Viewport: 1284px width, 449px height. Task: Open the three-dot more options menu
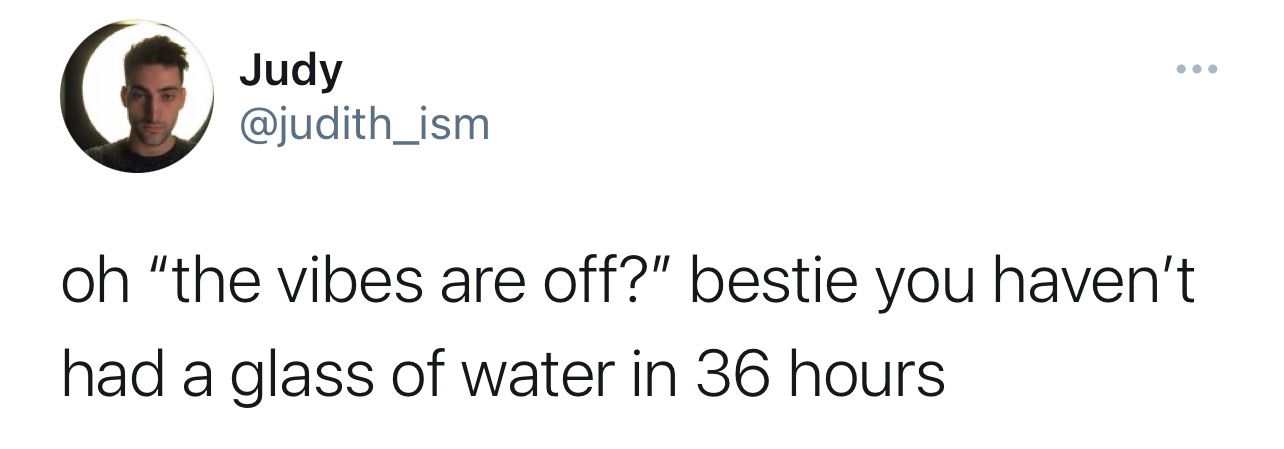(1198, 71)
